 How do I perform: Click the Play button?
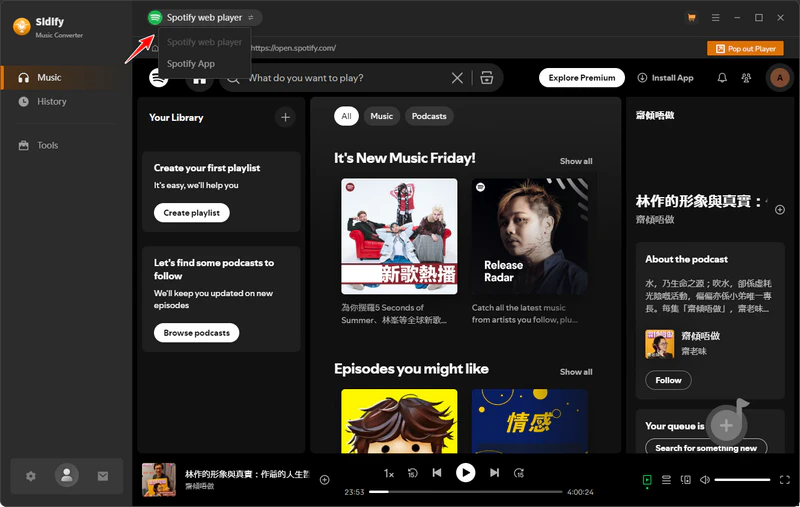465,473
